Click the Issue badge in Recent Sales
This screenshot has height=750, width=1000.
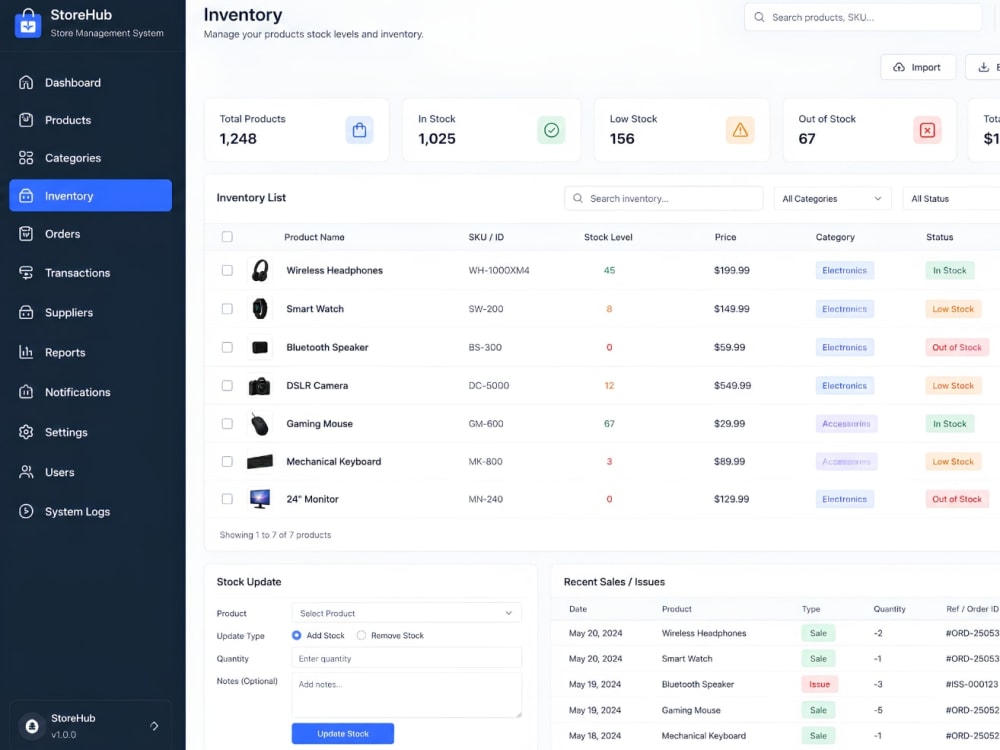[x=820, y=684]
